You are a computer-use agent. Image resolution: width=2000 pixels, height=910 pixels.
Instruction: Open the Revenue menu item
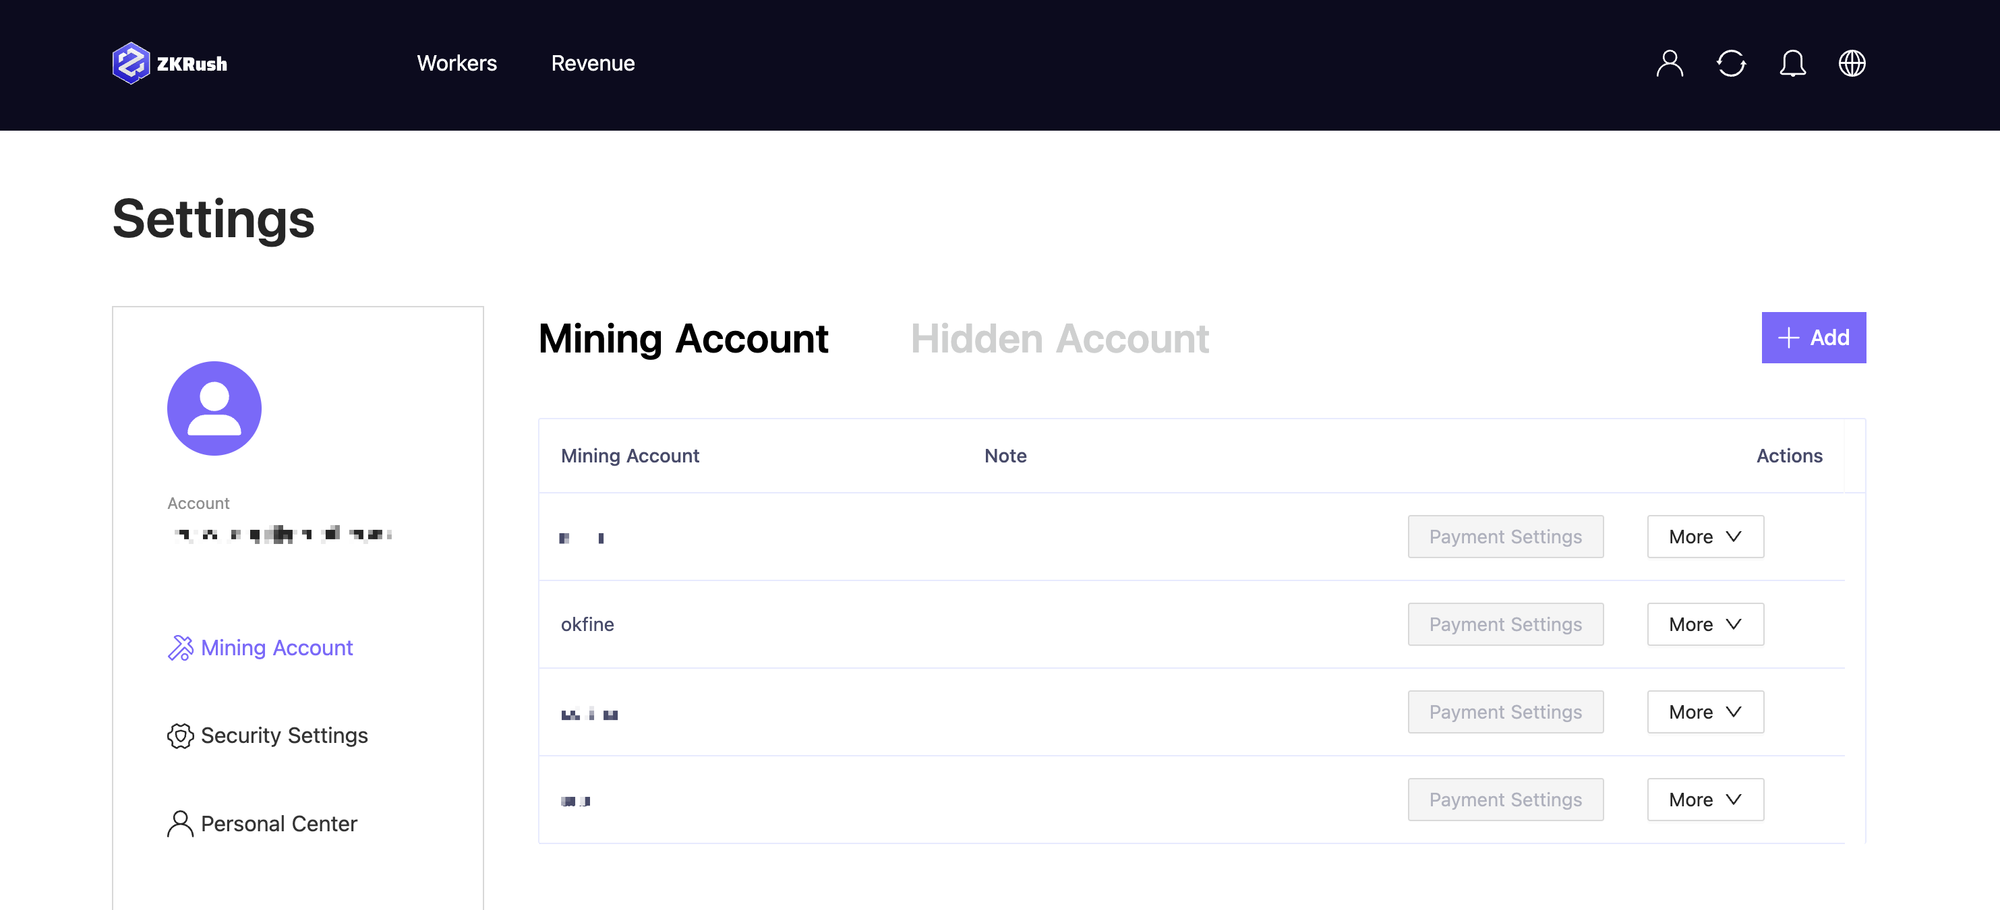[593, 63]
